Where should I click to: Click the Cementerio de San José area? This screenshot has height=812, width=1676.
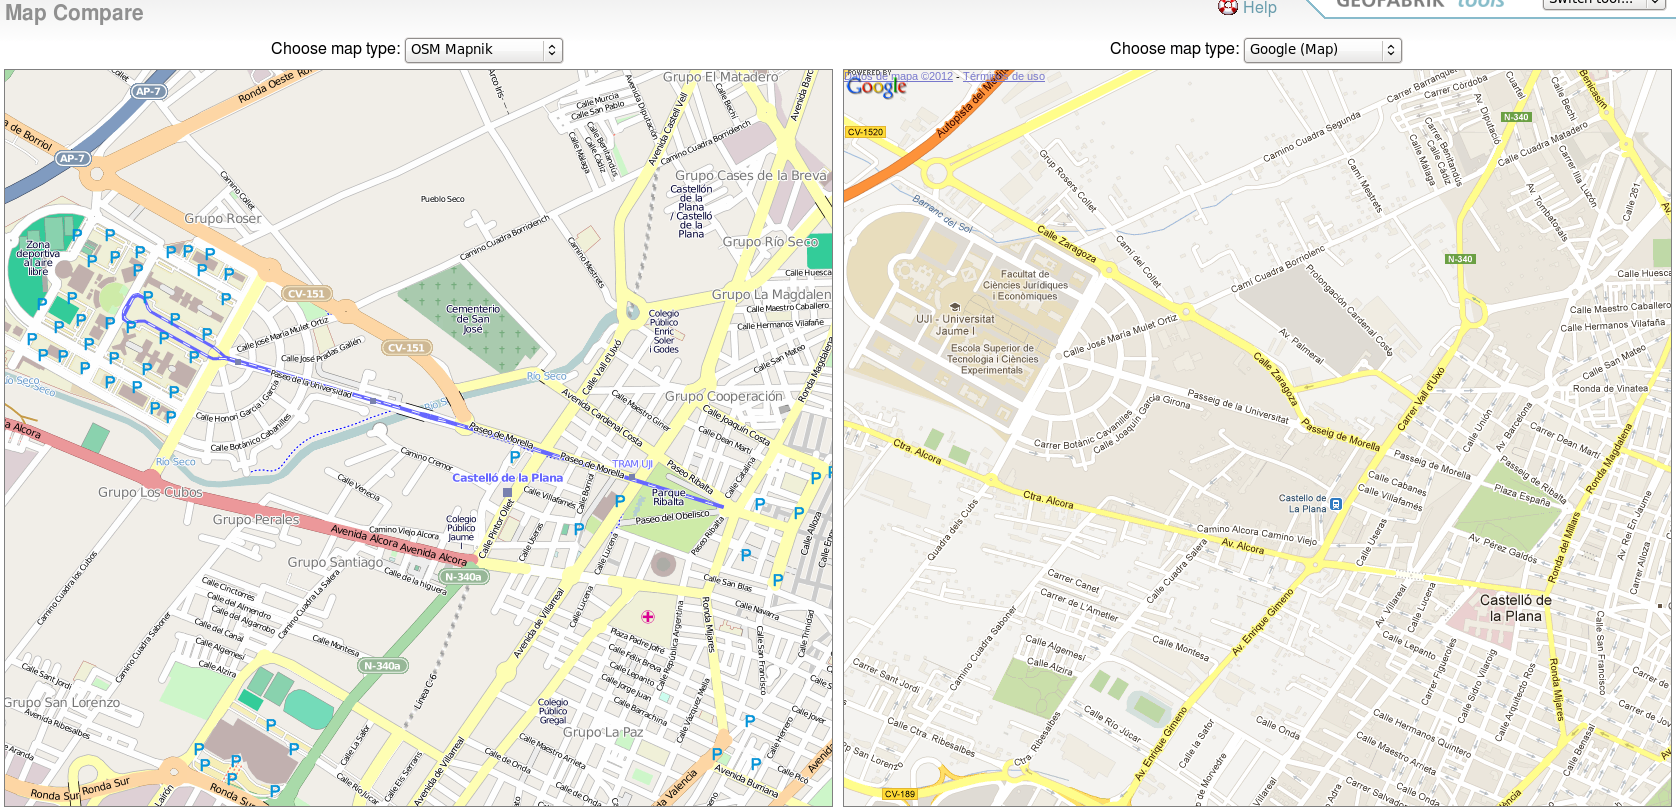(x=473, y=319)
